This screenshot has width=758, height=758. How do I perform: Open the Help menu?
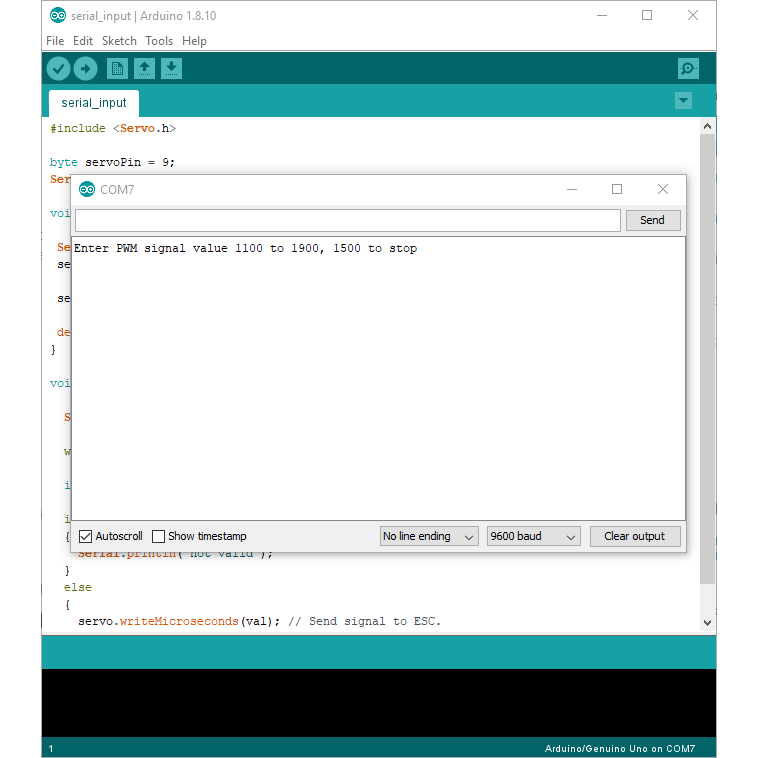(x=194, y=41)
